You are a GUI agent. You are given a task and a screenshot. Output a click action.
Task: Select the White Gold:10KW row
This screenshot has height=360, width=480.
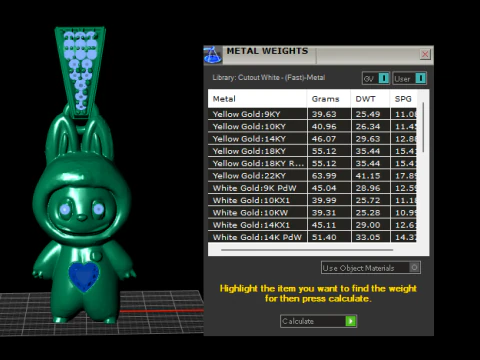312,213
